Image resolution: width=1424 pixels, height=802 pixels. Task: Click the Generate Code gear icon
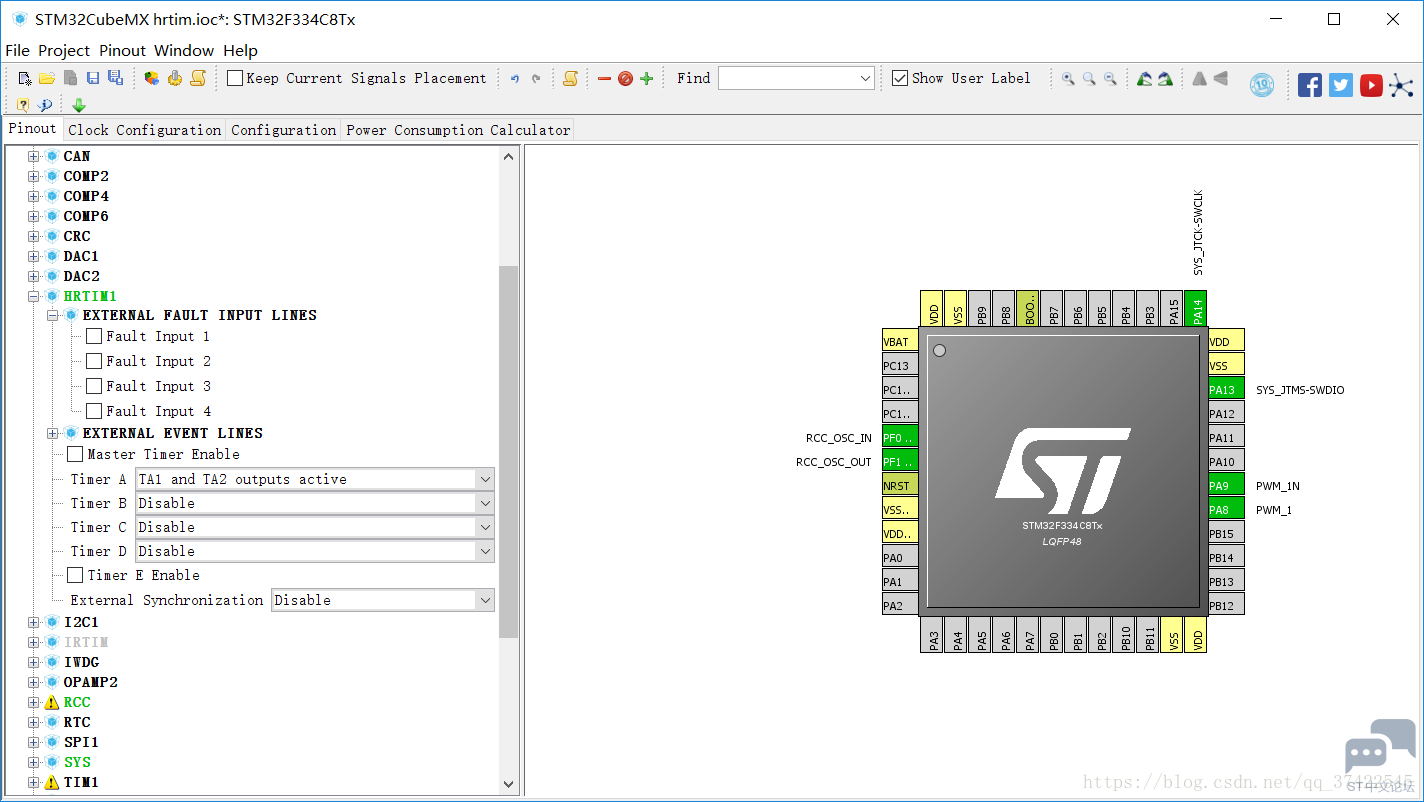tap(175, 78)
